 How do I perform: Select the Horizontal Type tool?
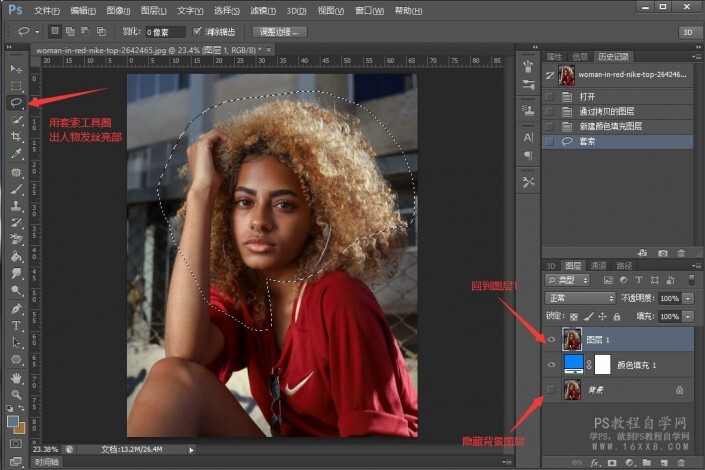click(16, 325)
